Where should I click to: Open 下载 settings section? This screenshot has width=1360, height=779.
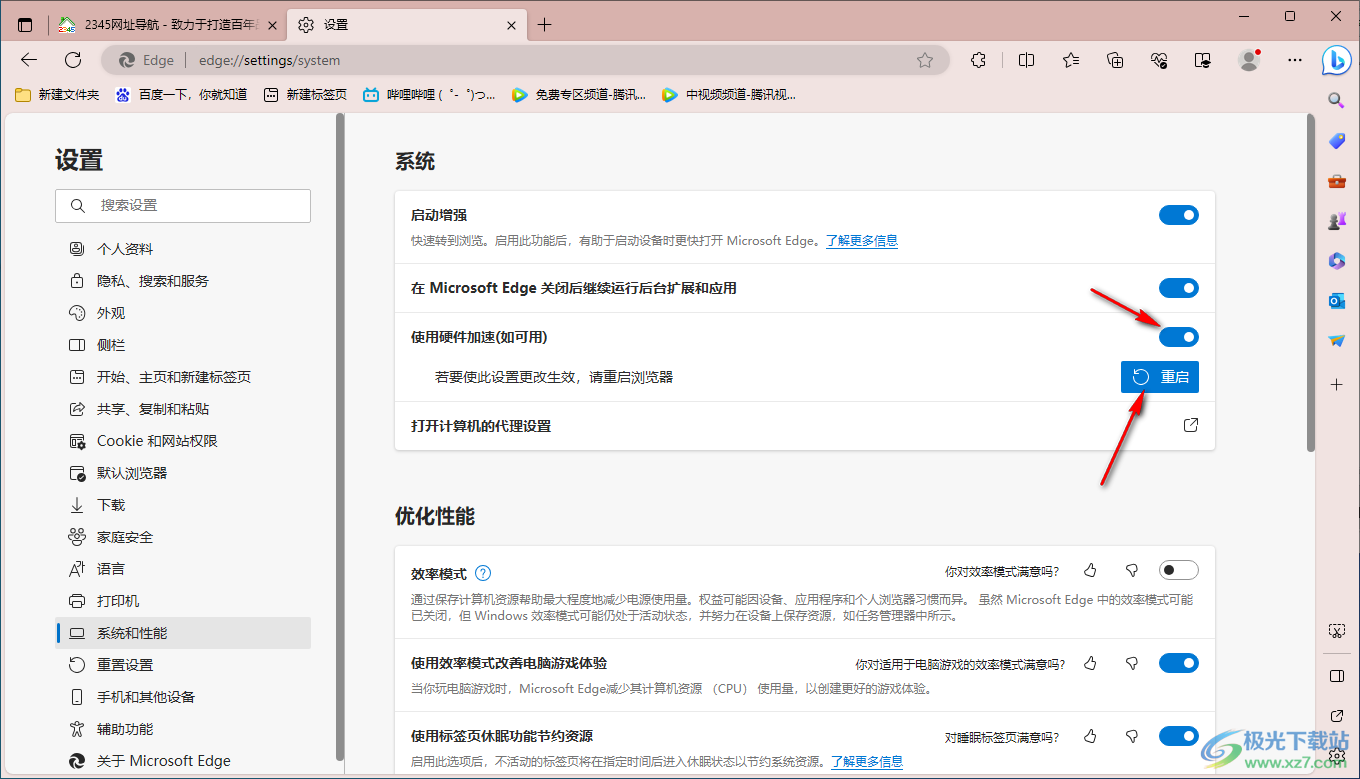tap(183, 505)
